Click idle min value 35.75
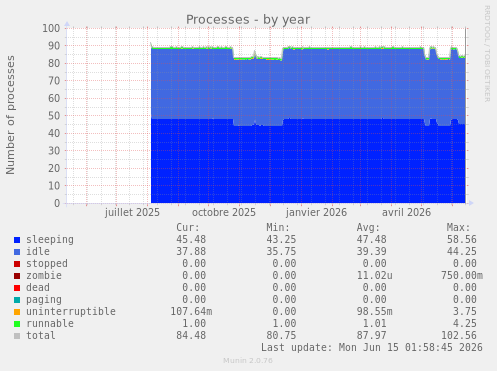The image size is (497, 371). tap(281, 251)
